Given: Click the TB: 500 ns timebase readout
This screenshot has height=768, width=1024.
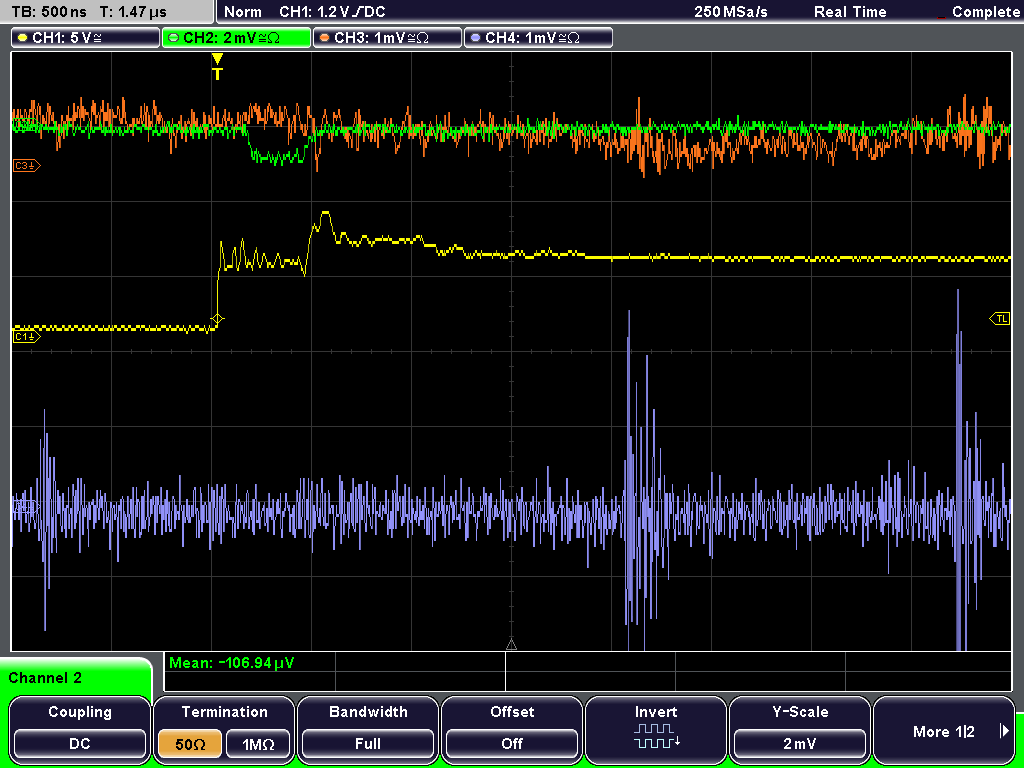Looking at the screenshot, I should coord(49,12).
